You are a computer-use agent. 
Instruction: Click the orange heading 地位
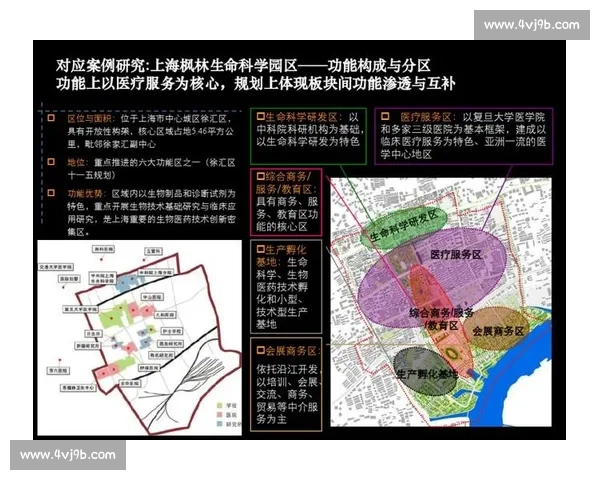coord(76,162)
